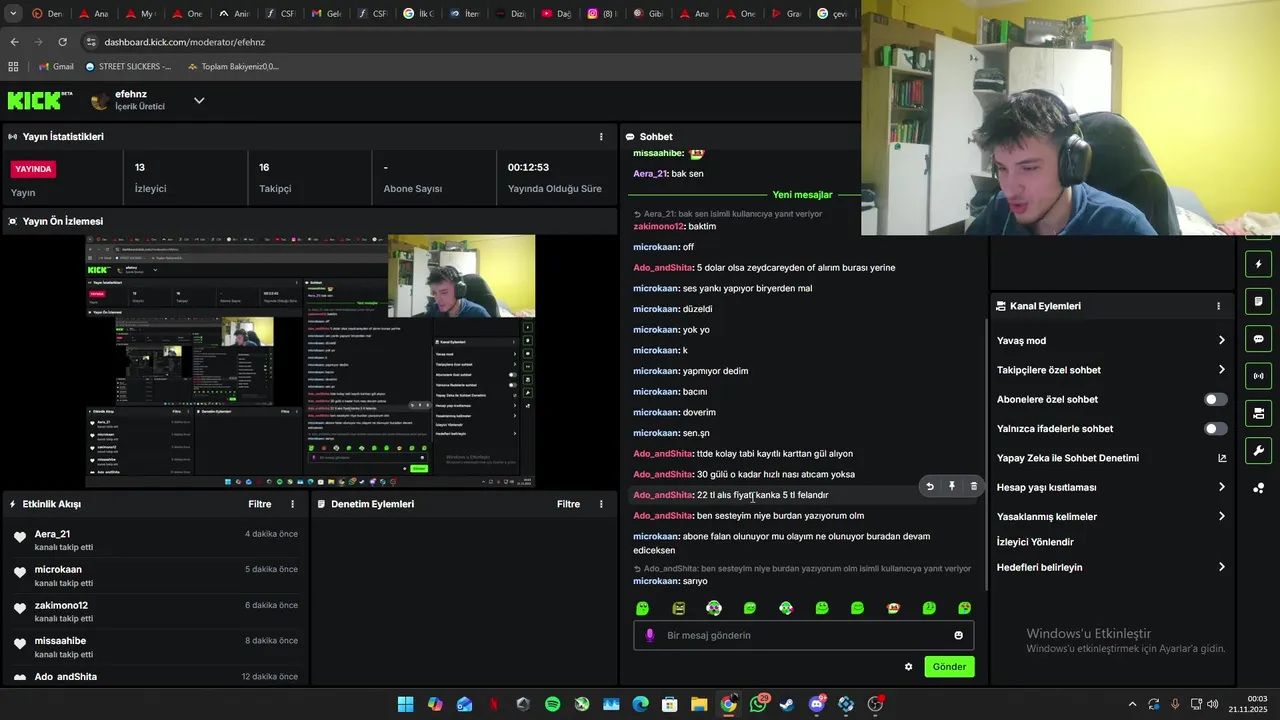Switch to the 'İlk G' Google browser tab
This screenshot has width=1280, height=720.
[419, 14]
